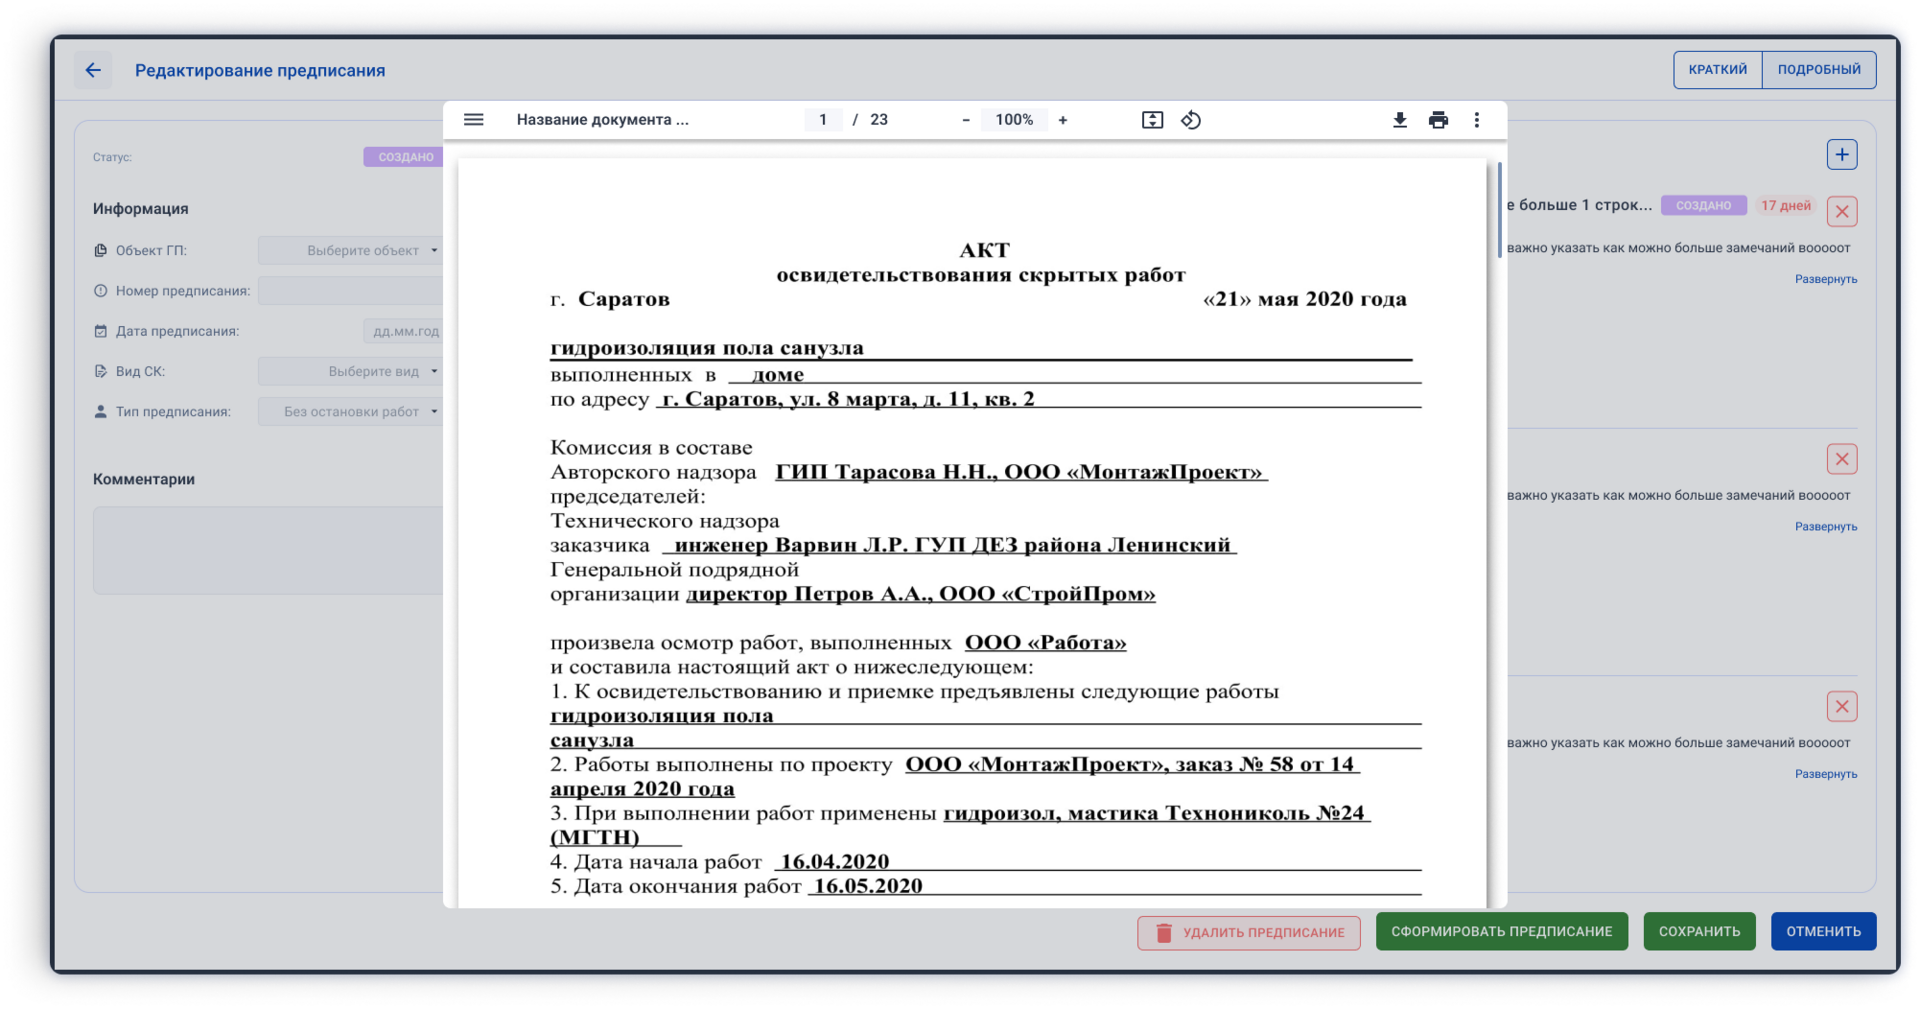Delete the second remark with red X
Viewport: 1920px width, 1009px height.
1842,459
